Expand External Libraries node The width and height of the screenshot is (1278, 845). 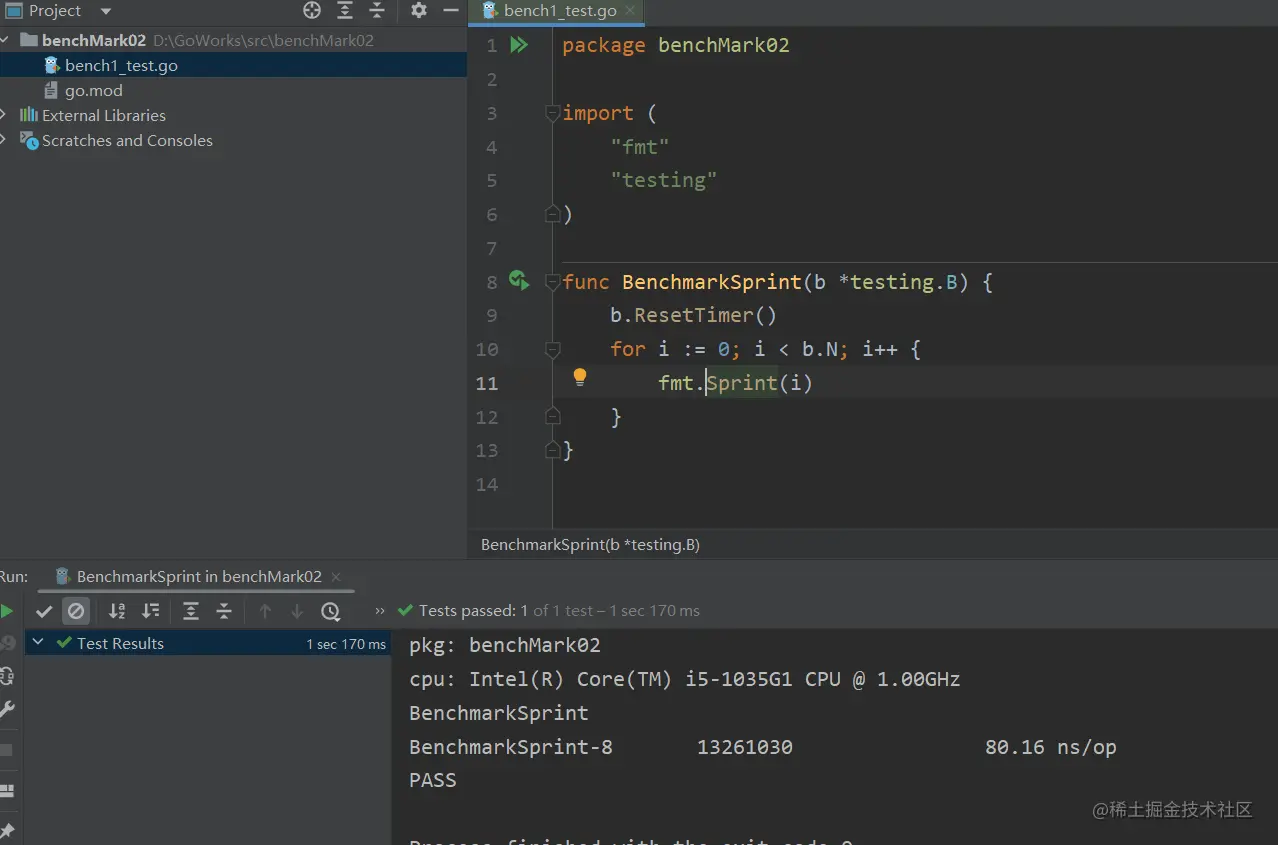coord(5,116)
